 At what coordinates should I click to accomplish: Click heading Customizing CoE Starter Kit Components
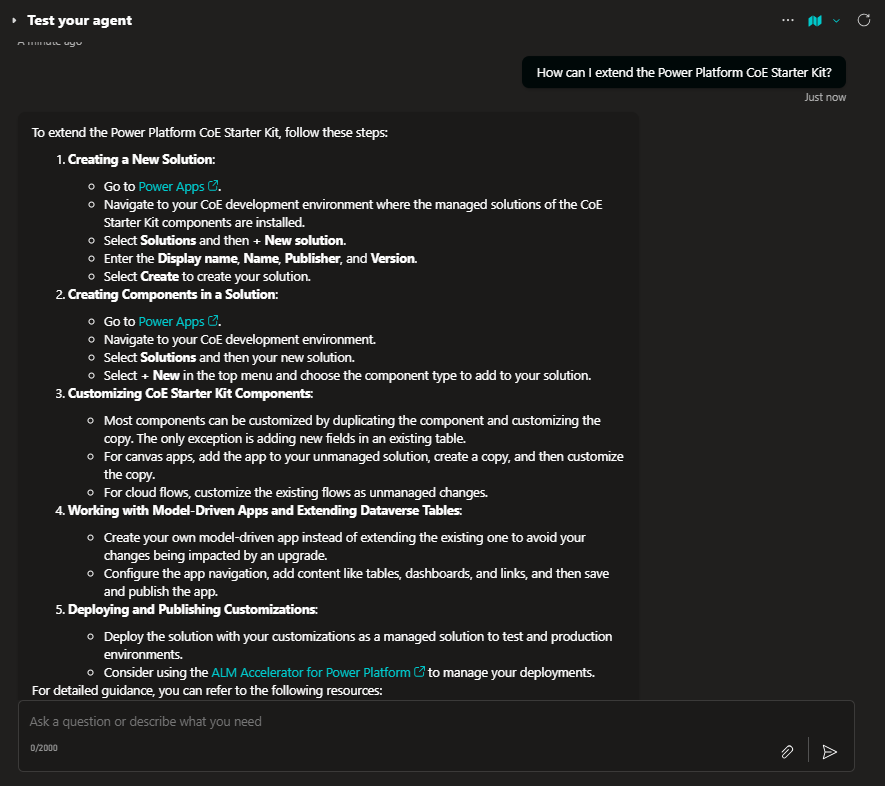click(190, 393)
